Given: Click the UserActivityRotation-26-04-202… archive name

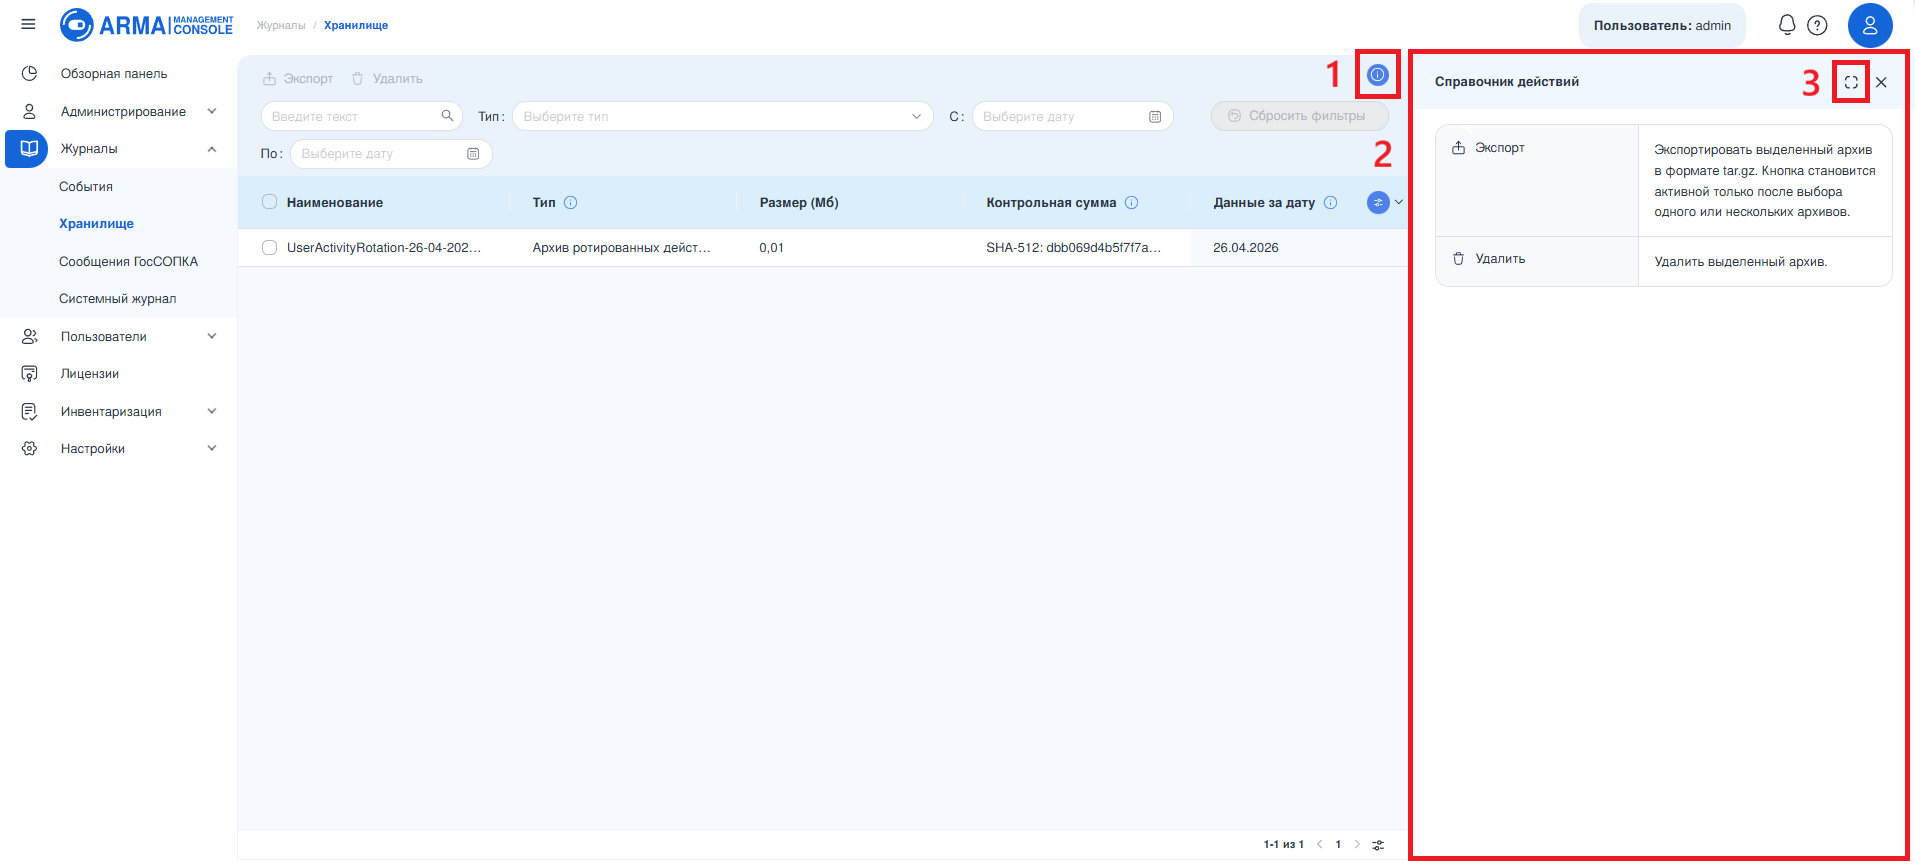Looking at the screenshot, I should pyautogui.click(x=384, y=248).
